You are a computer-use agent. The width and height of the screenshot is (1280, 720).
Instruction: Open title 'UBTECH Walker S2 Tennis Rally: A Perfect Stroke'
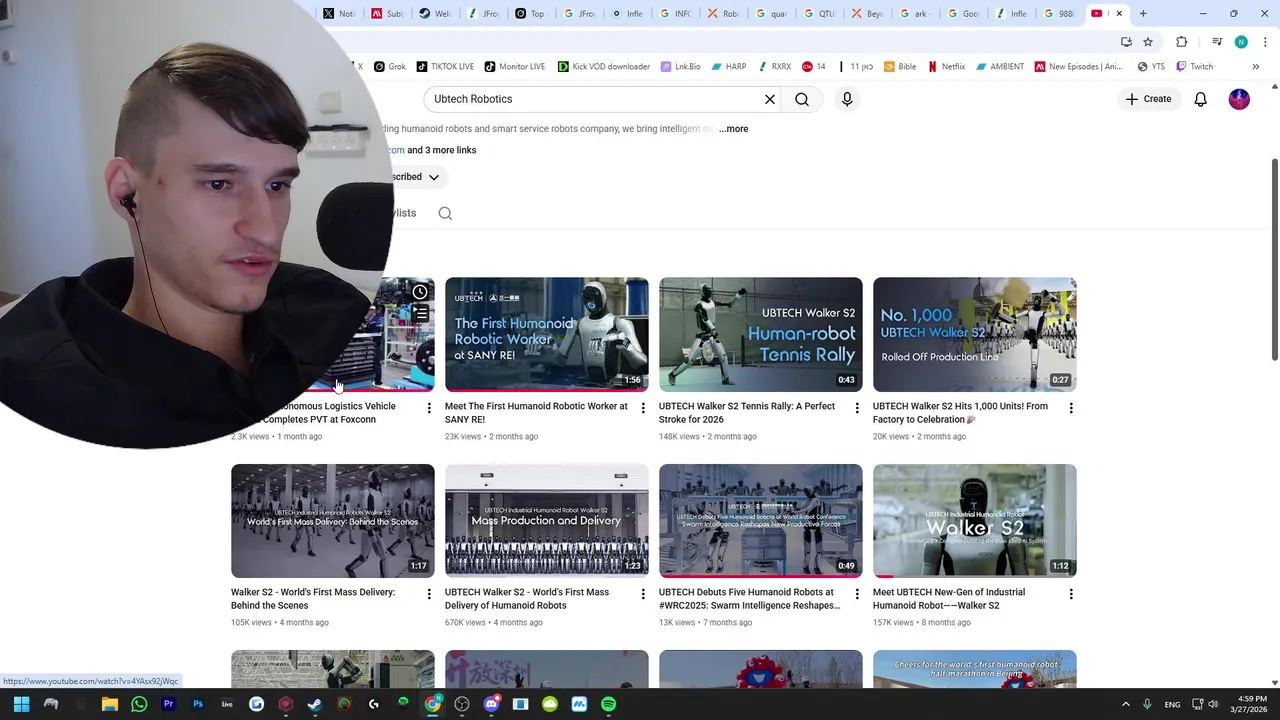coord(746,413)
